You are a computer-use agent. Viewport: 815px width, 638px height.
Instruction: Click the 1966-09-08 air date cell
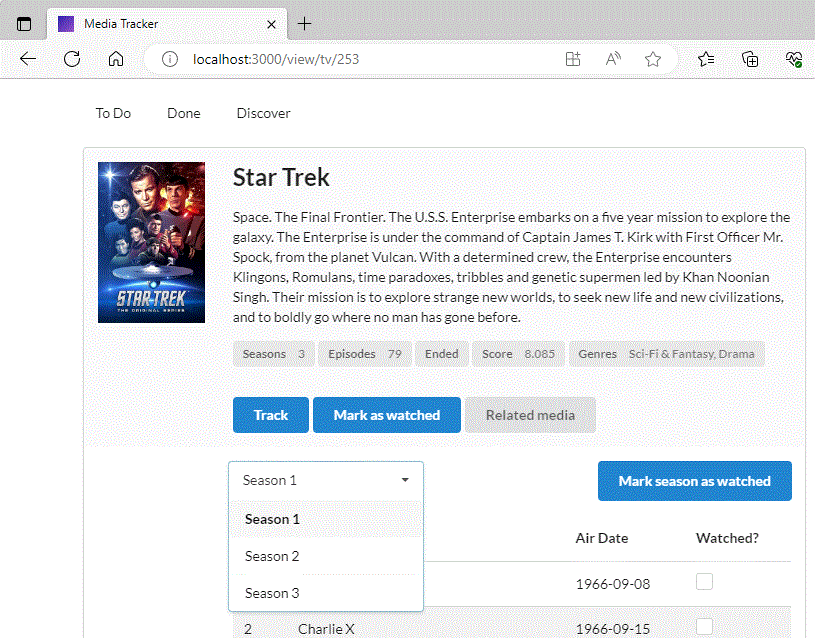coord(613,584)
